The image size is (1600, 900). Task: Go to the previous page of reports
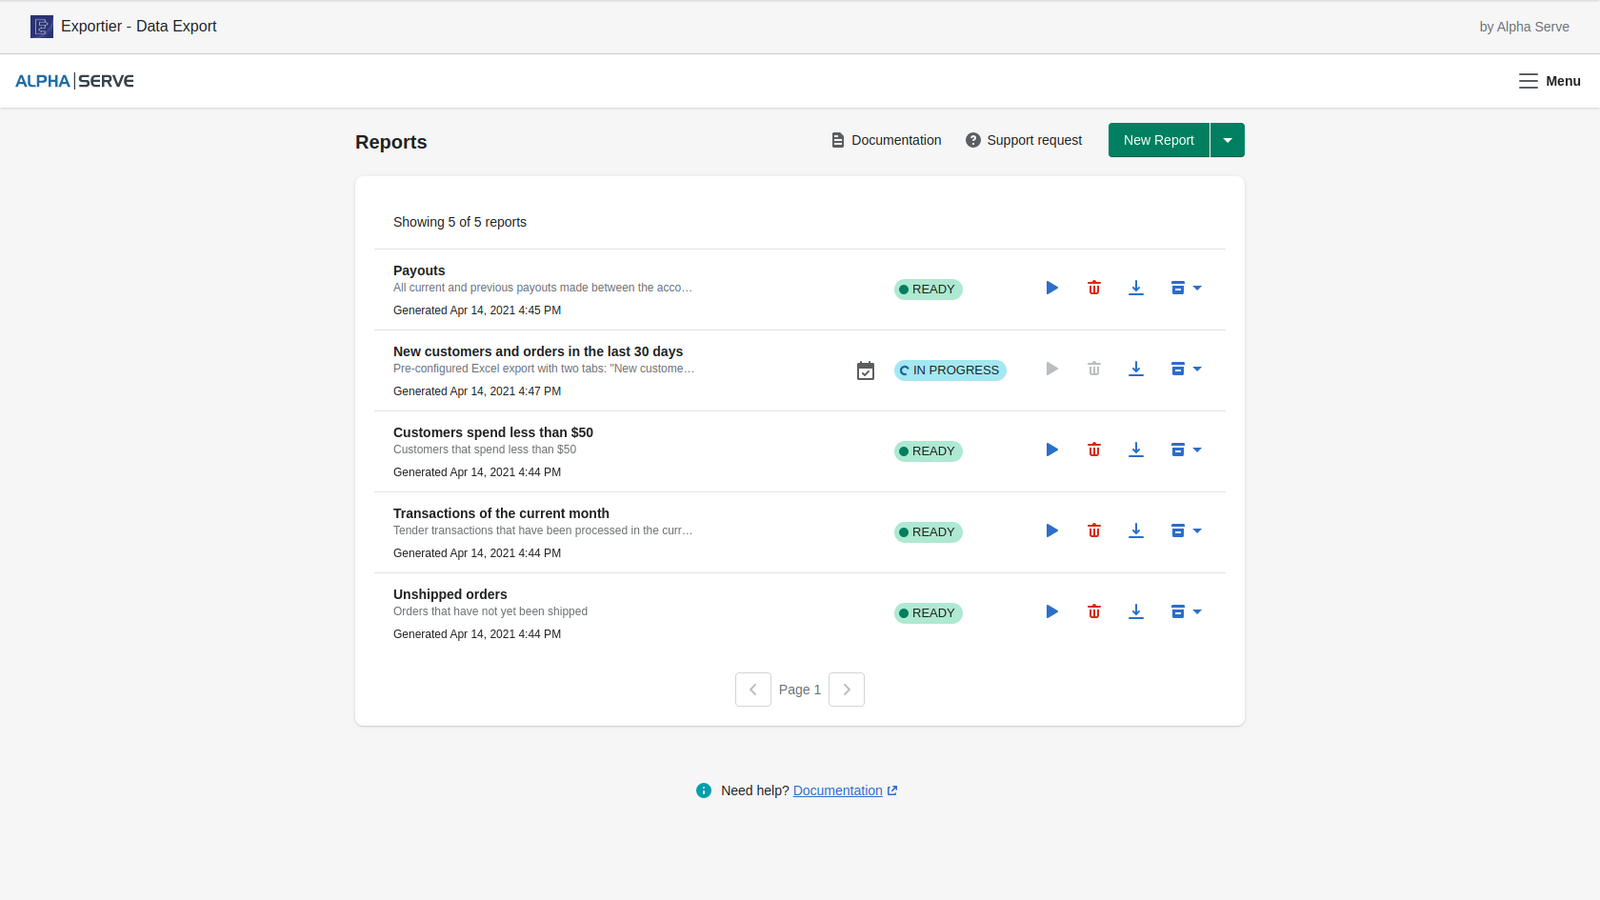click(x=753, y=689)
